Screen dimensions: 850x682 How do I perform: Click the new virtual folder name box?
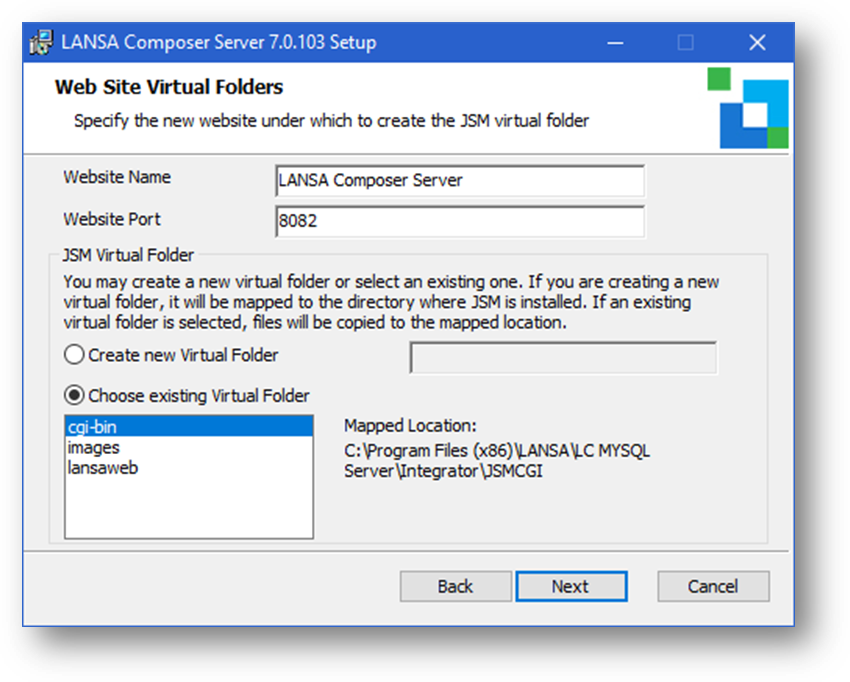coord(563,358)
